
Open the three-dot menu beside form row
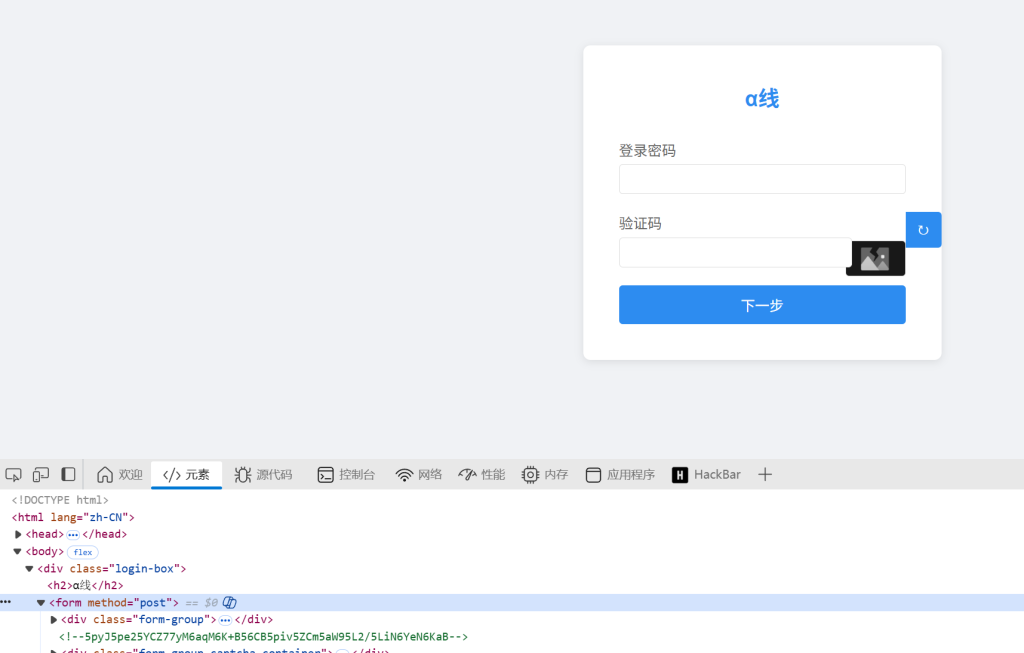point(6,602)
